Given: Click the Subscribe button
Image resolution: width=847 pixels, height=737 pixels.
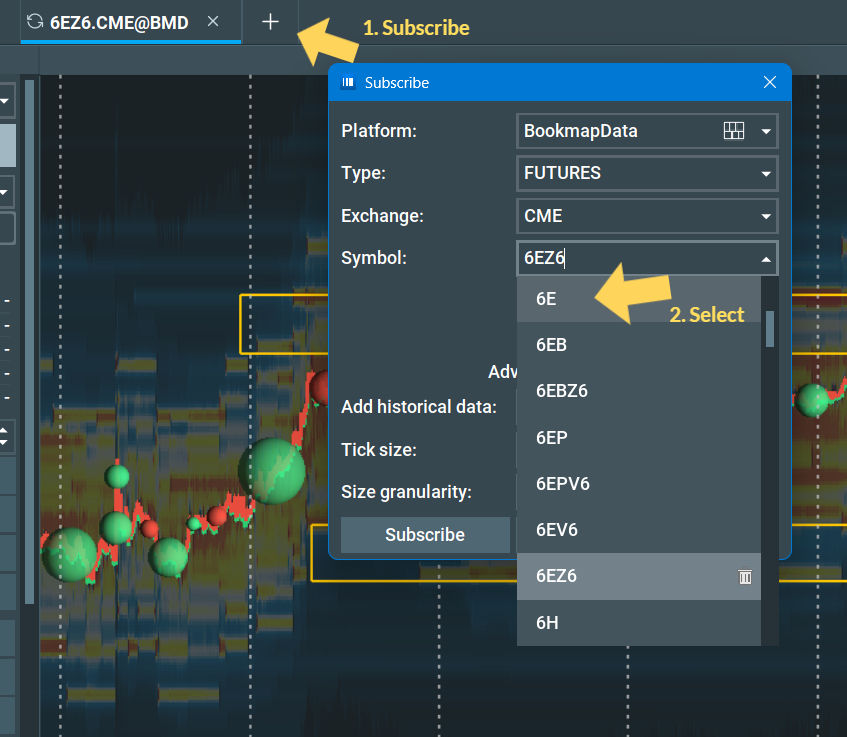Looking at the screenshot, I should [x=425, y=534].
